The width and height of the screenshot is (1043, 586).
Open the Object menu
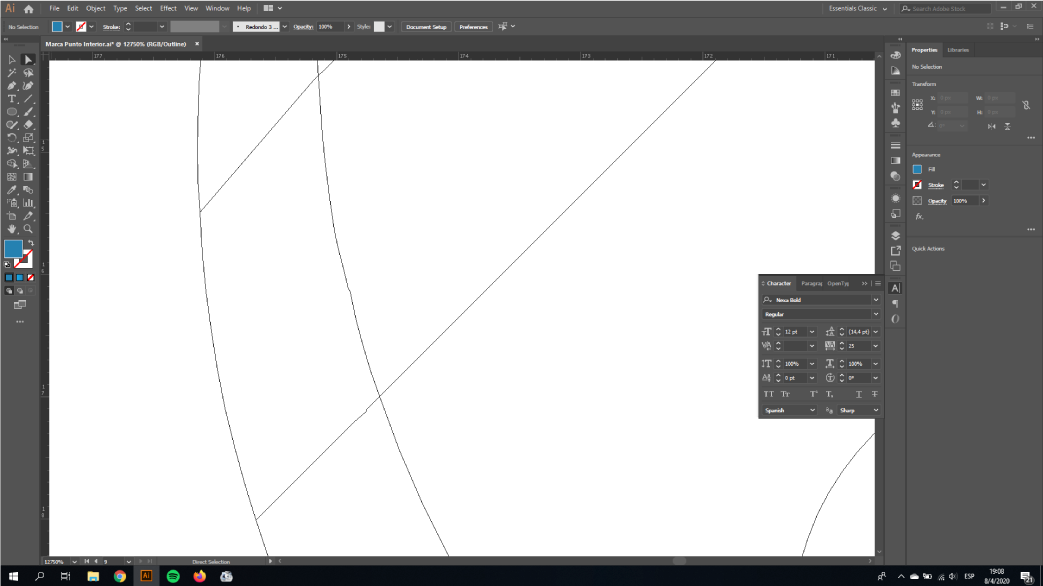click(95, 8)
